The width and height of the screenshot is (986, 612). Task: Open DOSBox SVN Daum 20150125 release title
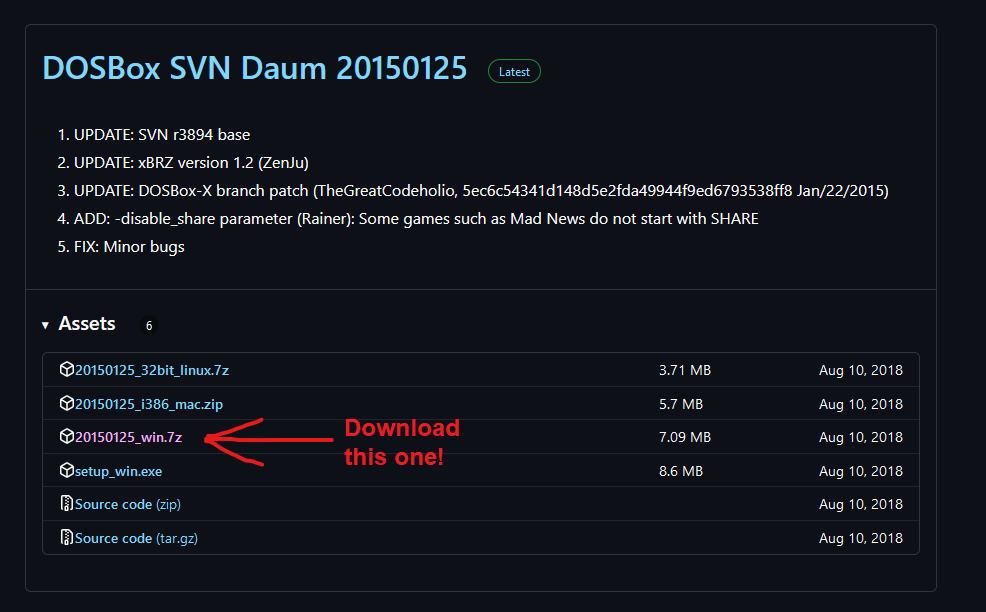[255, 68]
